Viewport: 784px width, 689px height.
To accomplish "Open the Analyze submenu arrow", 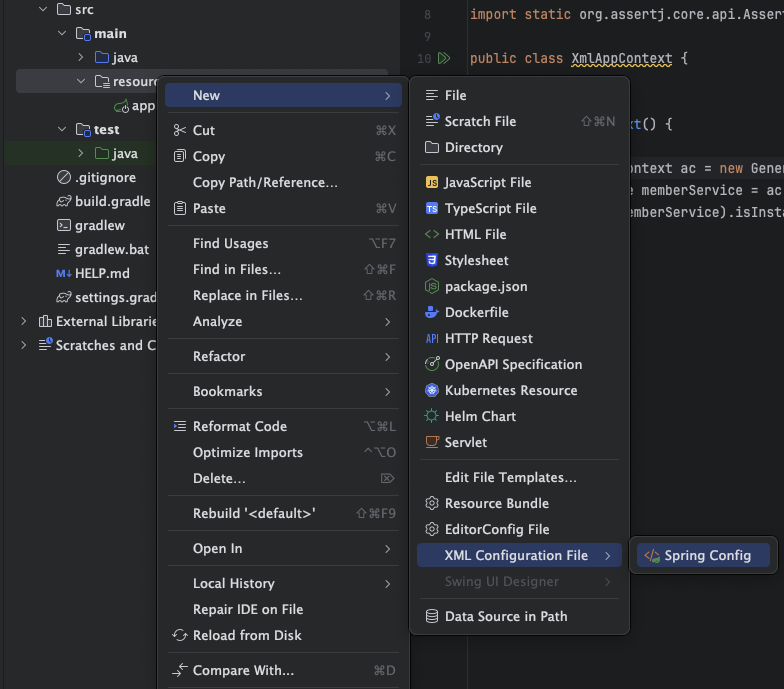I will coord(388,322).
